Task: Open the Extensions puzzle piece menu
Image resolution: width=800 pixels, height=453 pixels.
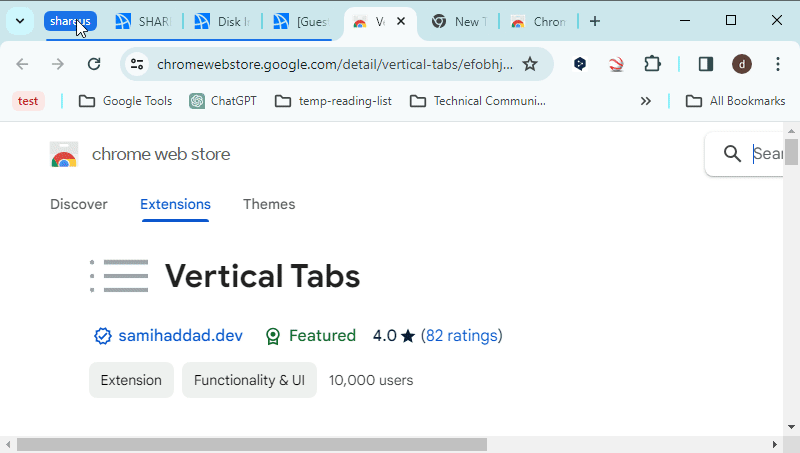Action: coord(652,64)
